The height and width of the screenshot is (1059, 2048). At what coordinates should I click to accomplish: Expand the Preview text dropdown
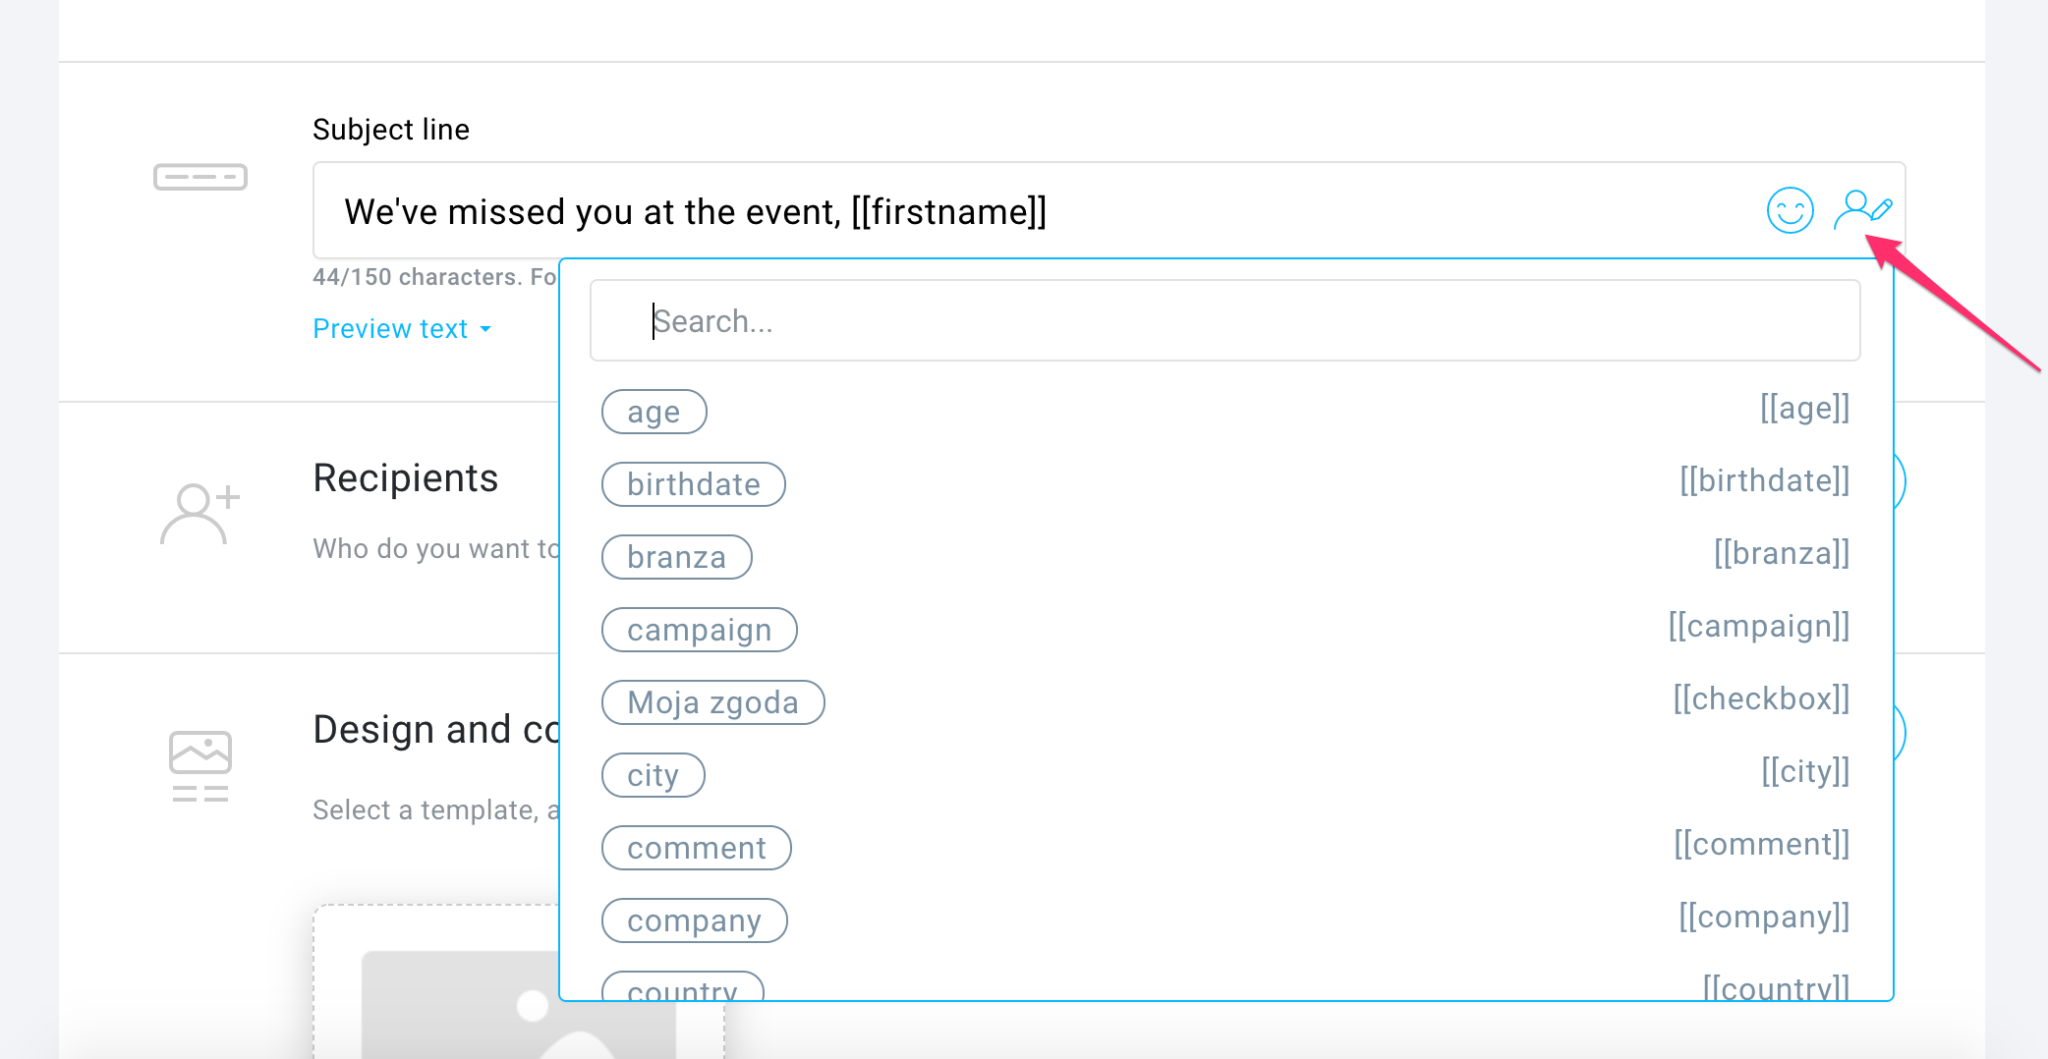[x=401, y=328]
